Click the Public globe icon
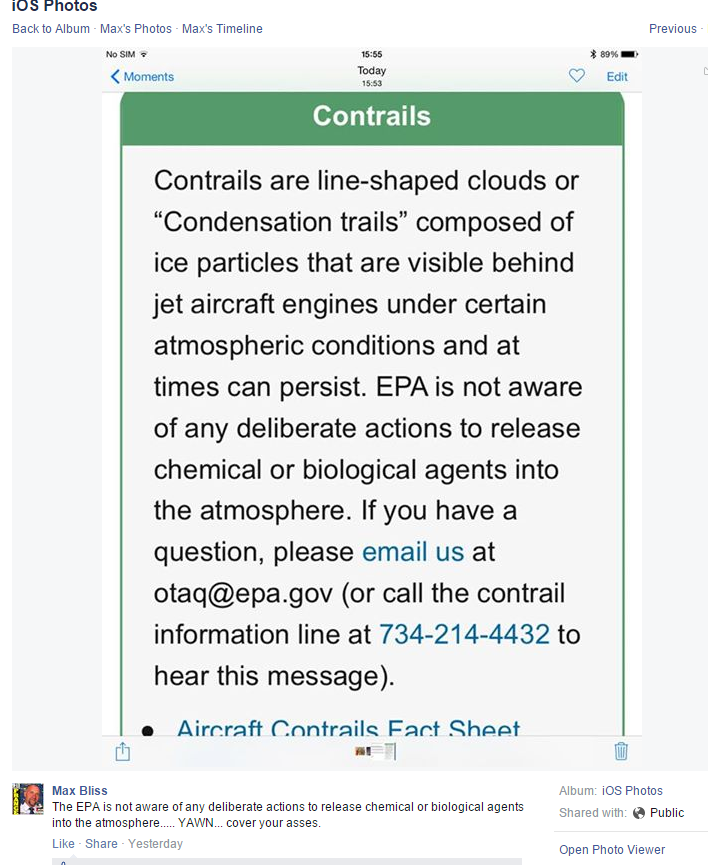 click(639, 813)
